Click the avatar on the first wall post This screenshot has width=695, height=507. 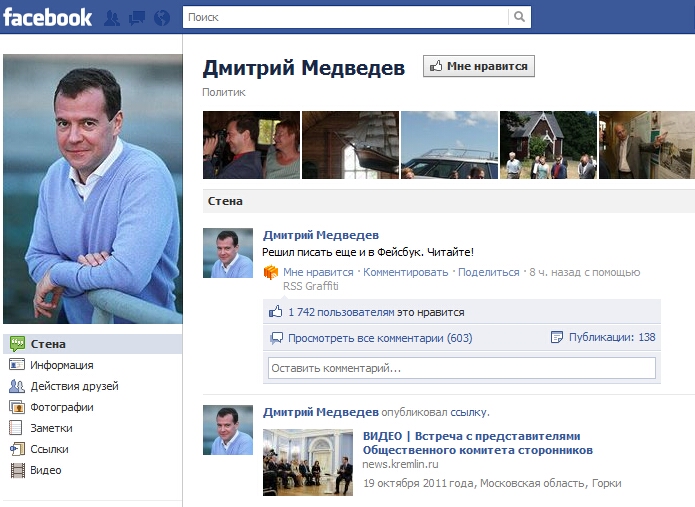[x=228, y=253]
